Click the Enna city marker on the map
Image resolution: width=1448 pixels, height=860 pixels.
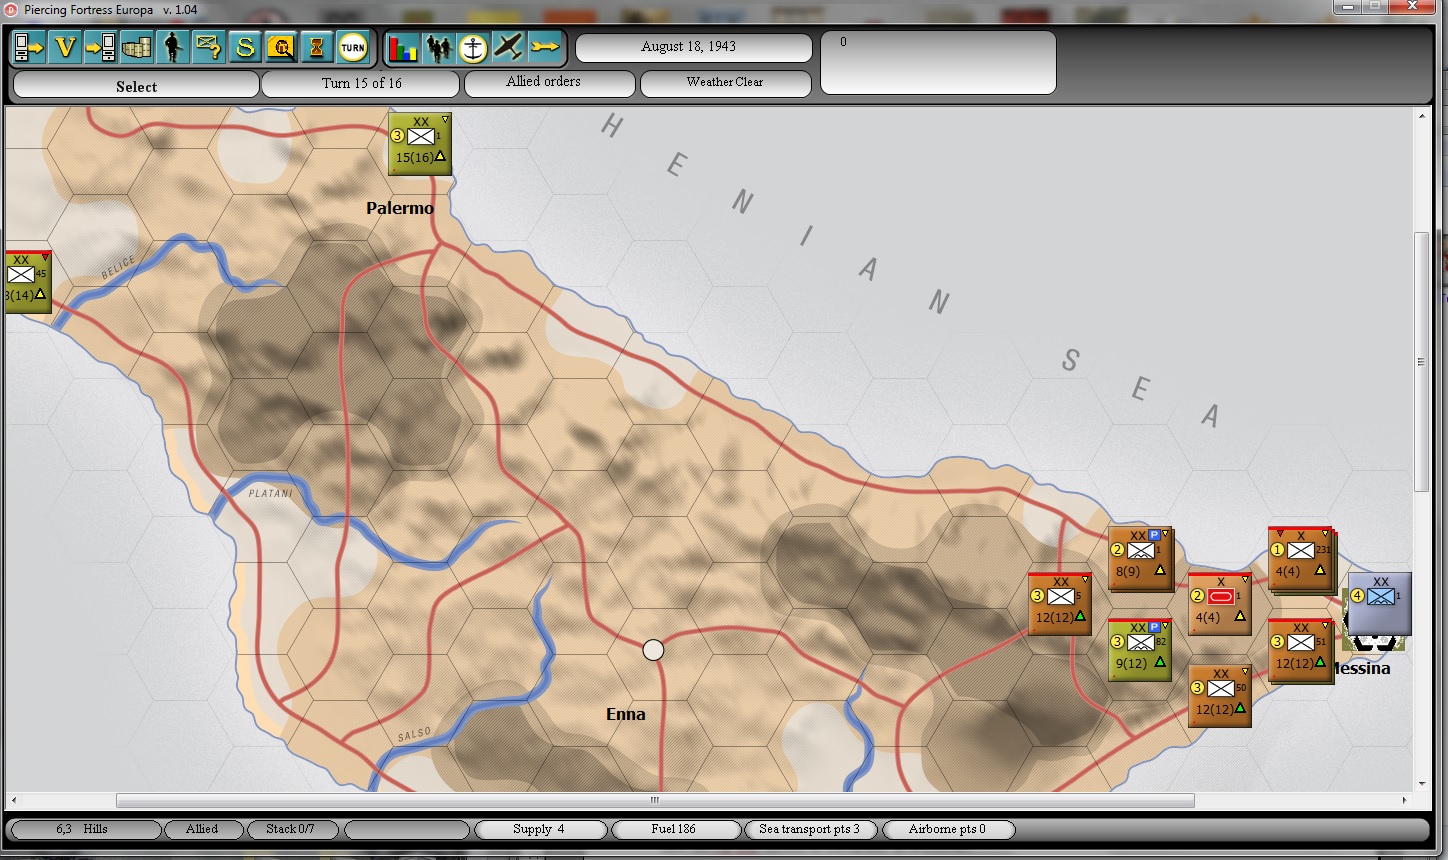pyautogui.click(x=653, y=650)
